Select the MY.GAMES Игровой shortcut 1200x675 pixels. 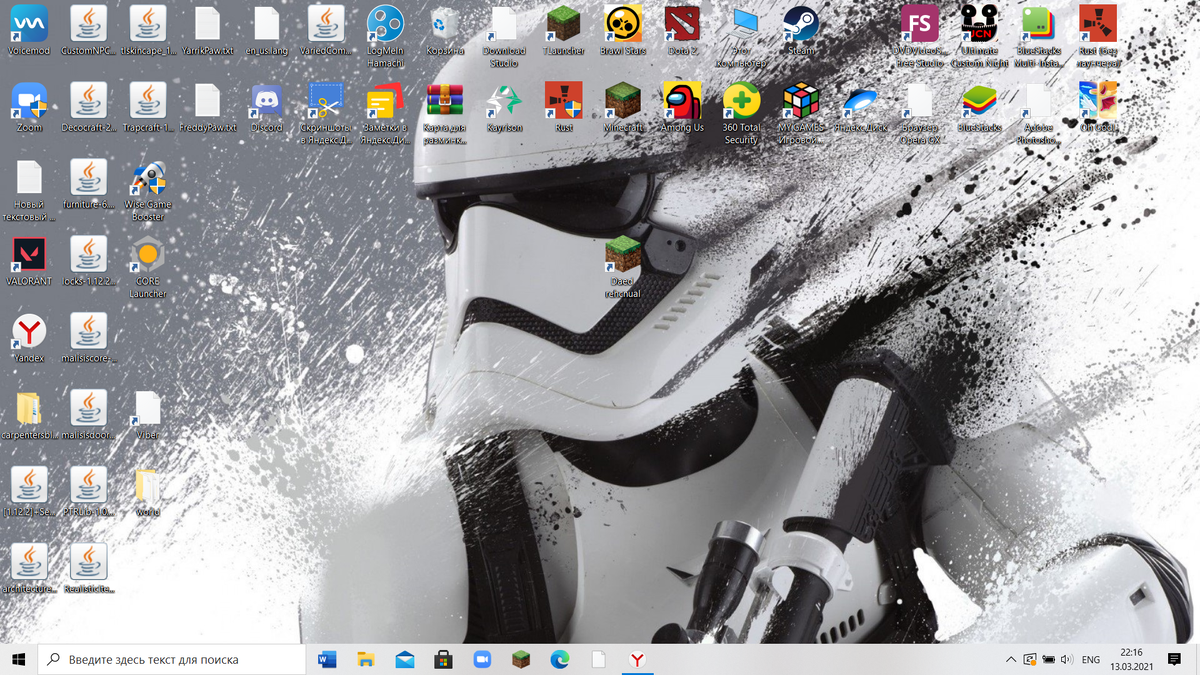(801, 113)
